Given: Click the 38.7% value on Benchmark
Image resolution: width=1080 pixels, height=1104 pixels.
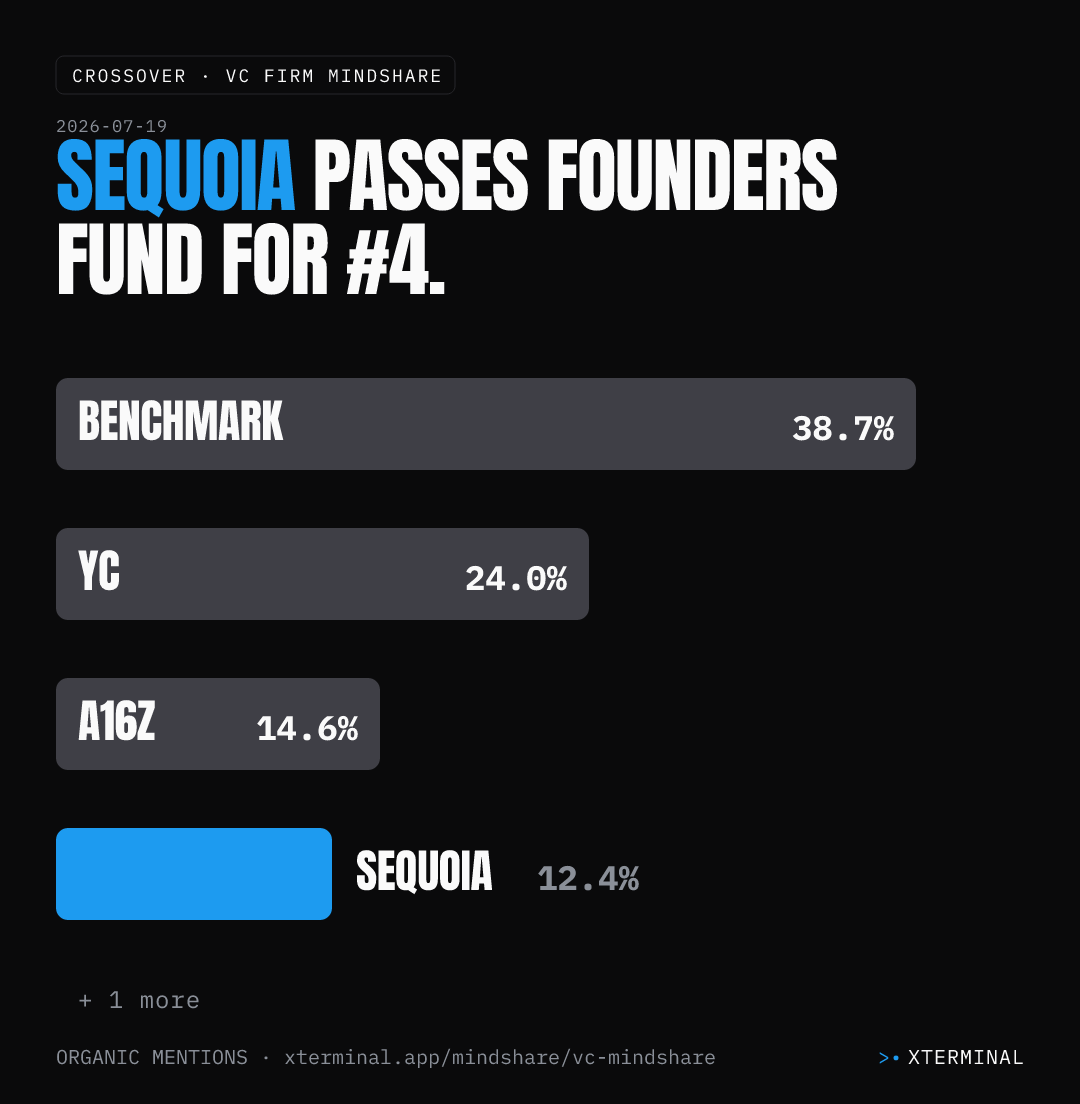Looking at the screenshot, I should 843,428.
